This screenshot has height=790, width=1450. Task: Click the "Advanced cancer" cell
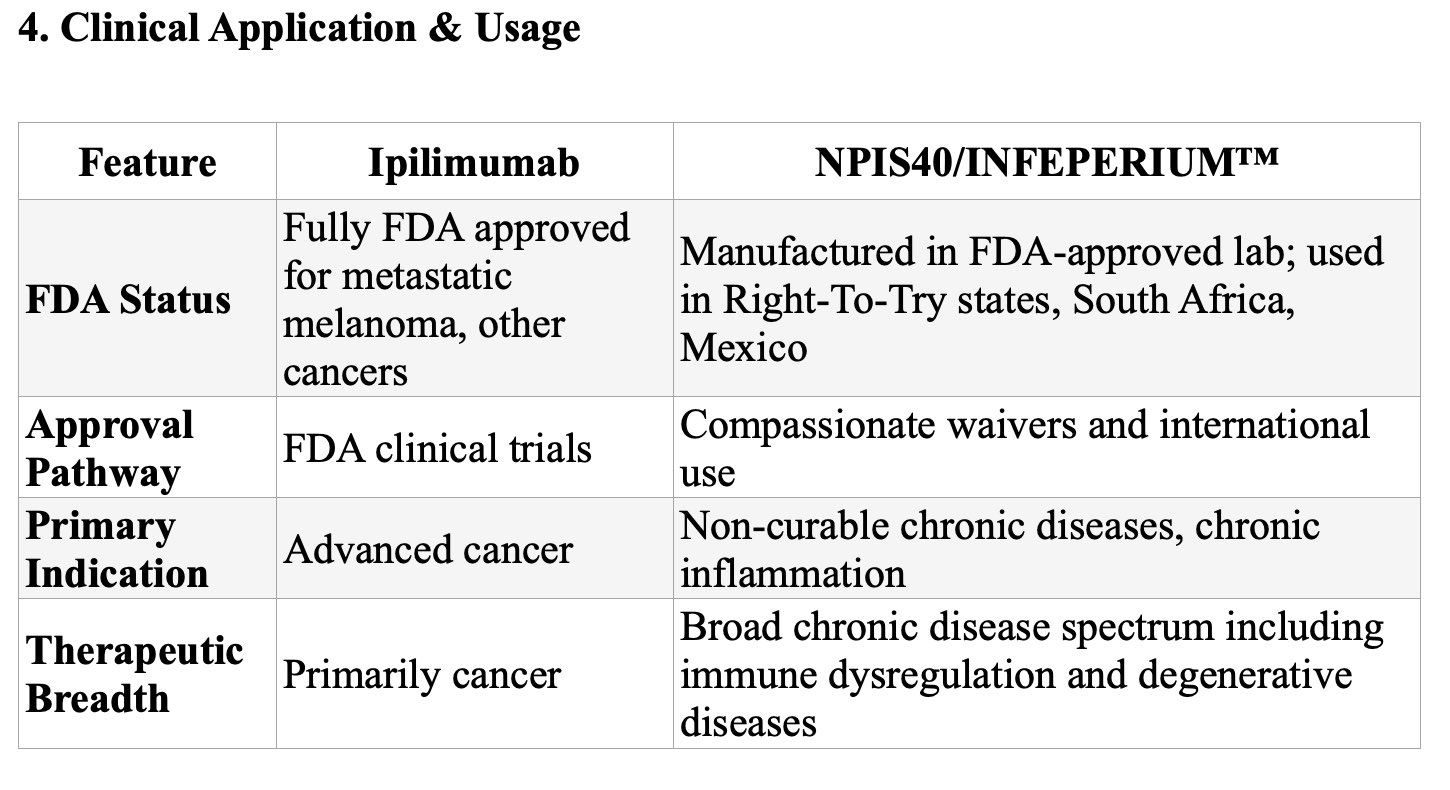coord(428,549)
